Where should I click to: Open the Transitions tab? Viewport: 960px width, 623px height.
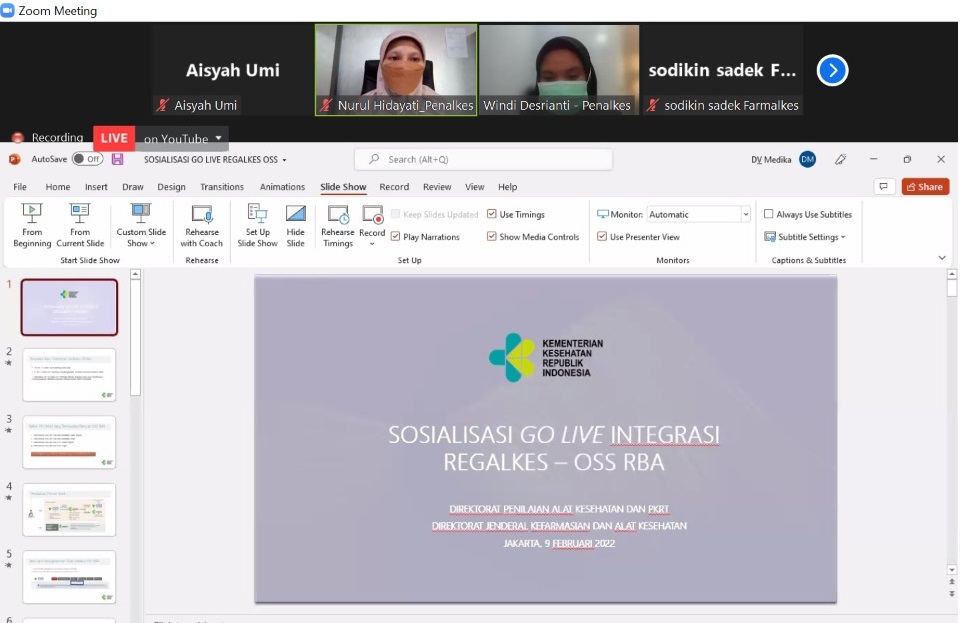tap(222, 187)
